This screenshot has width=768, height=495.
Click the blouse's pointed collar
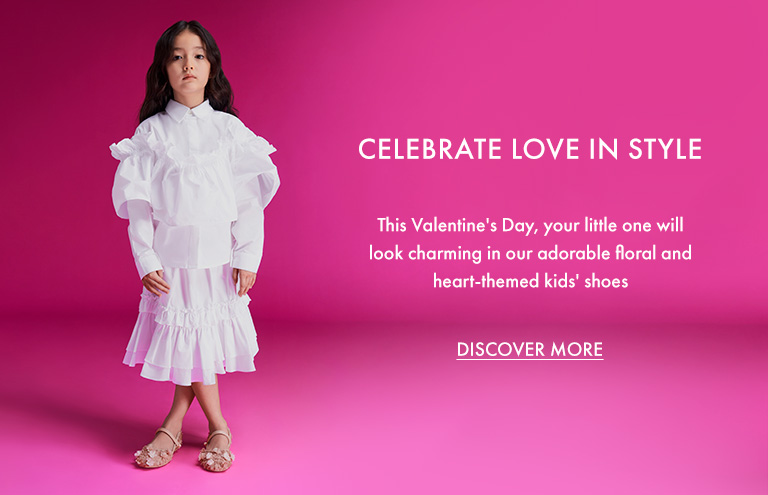(x=189, y=110)
